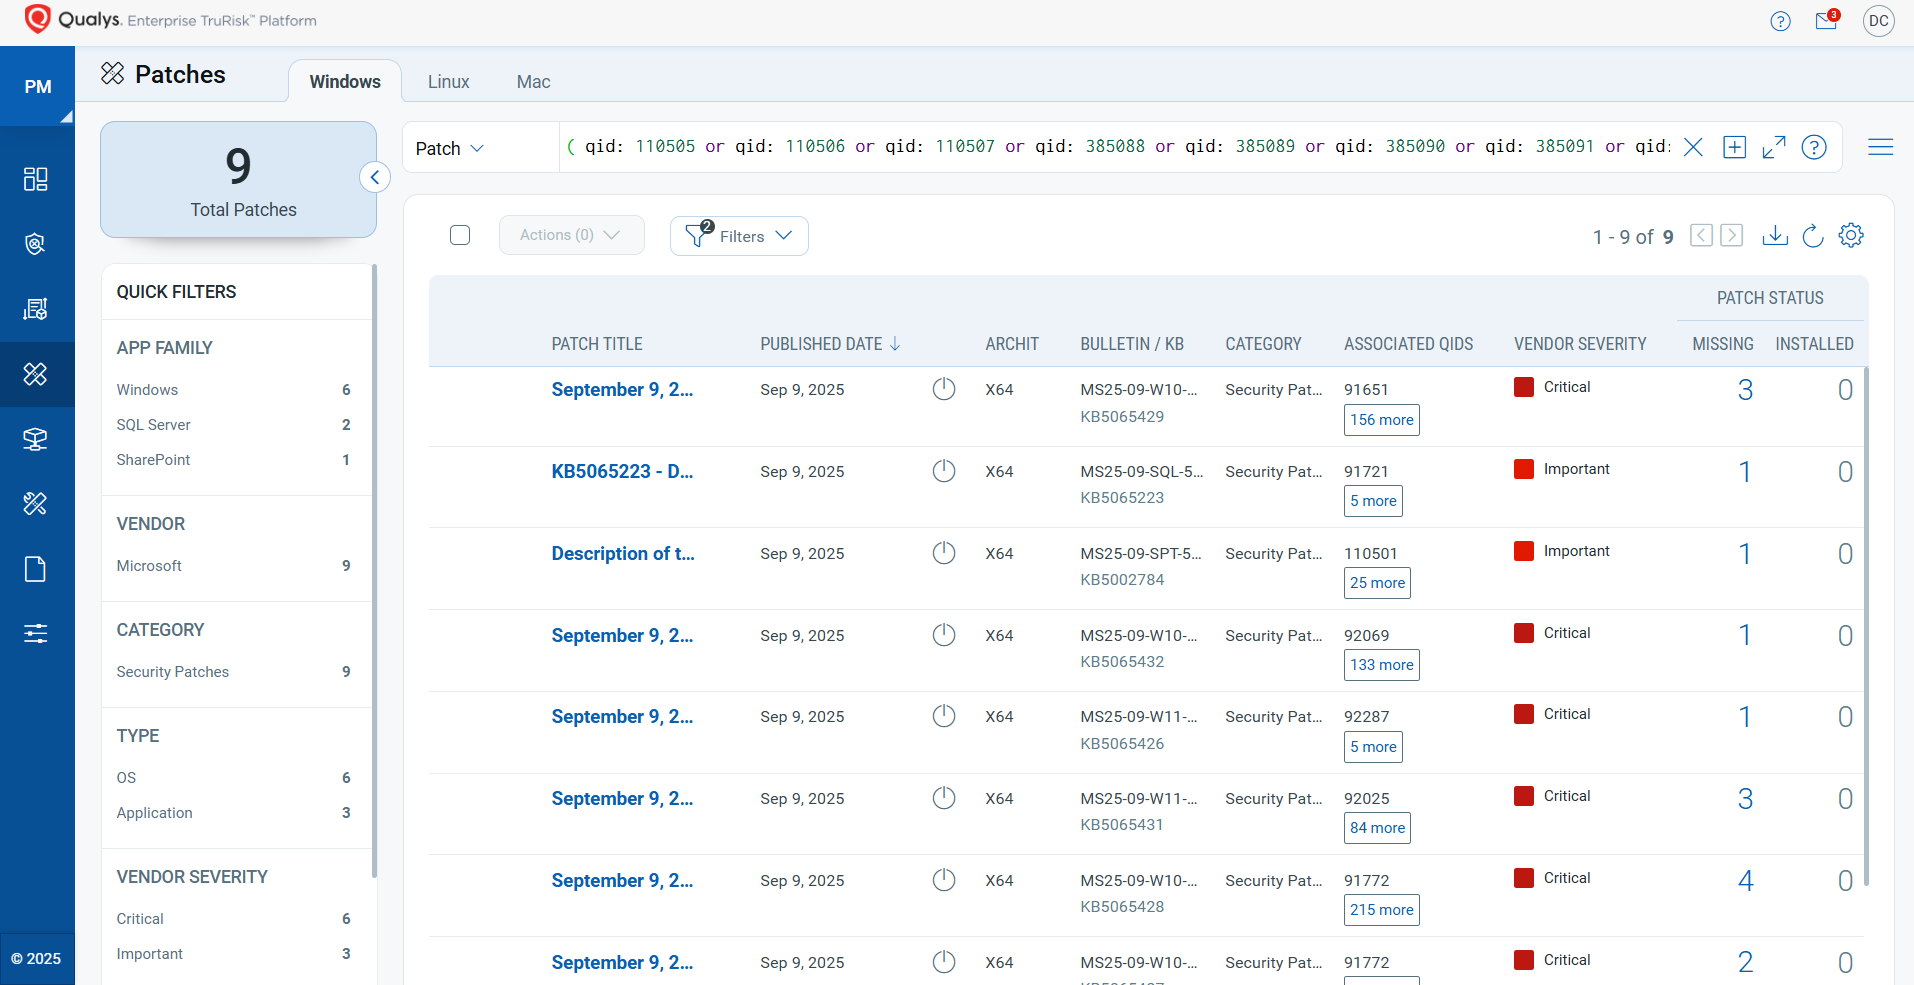Toggle the select-all patches checkbox
Viewport: 1914px width, 985px height.
pyautogui.click(x=460, y=235)
